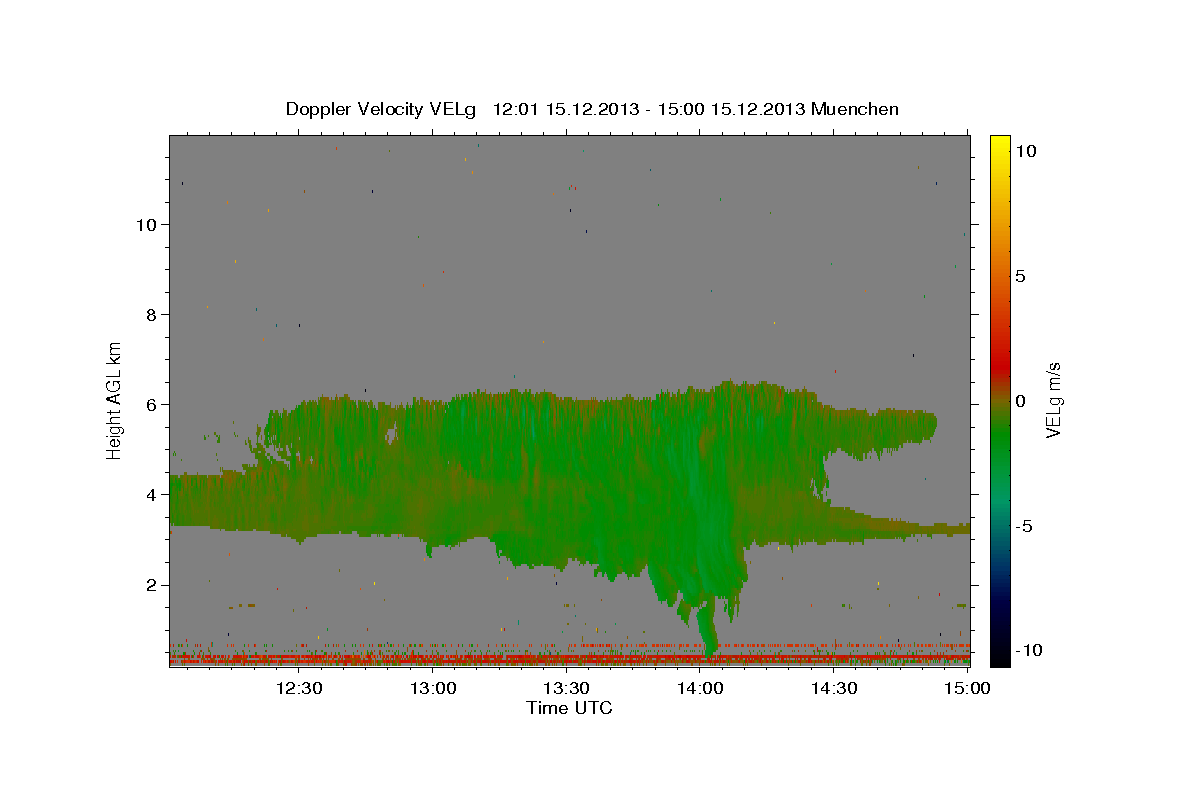Click the red ground clutter band at bottom
1200x800 pixels.
pyautogui.click(x=569, y=660)
